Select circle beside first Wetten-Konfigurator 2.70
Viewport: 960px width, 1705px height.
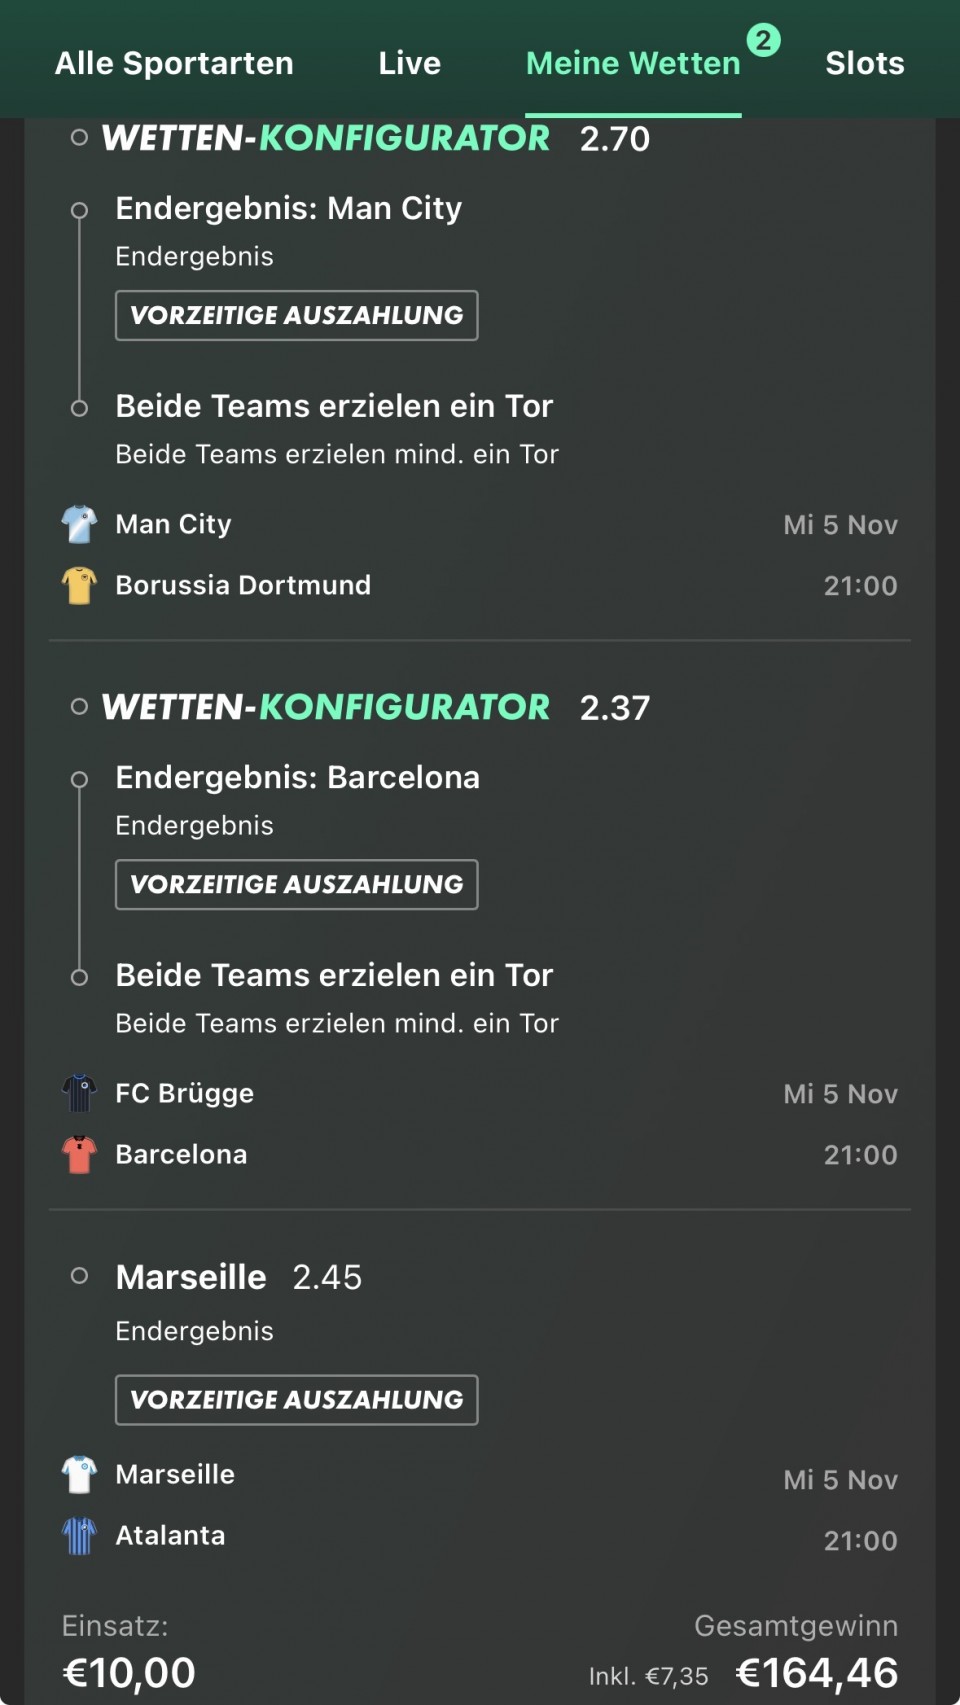coord(79,138)
